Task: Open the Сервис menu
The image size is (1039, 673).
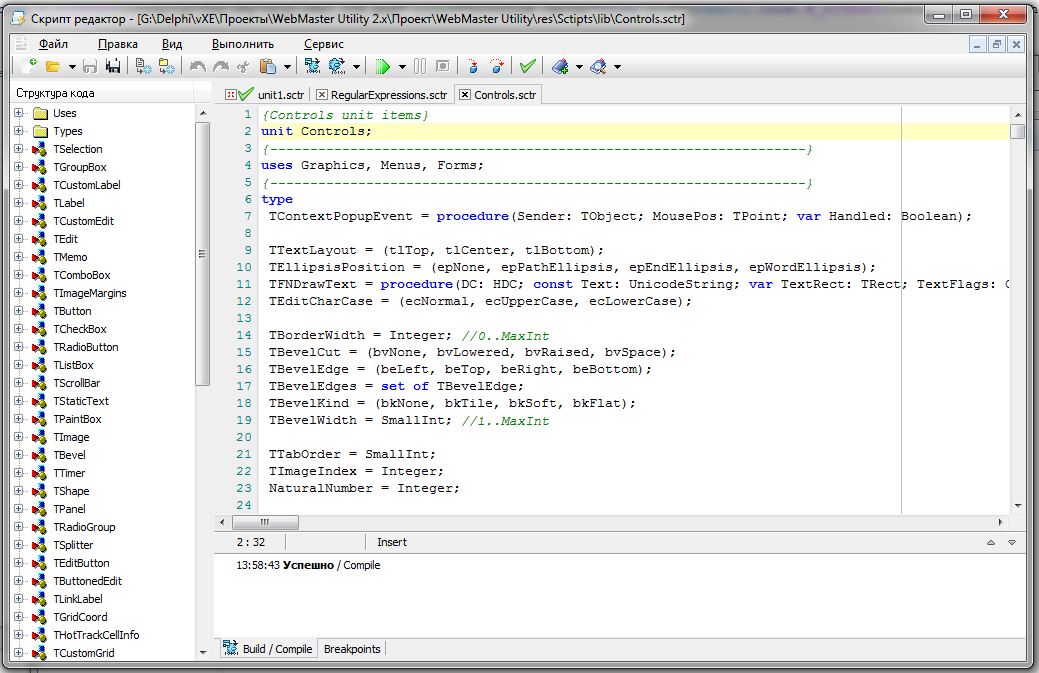Action: tap(323, 44)
